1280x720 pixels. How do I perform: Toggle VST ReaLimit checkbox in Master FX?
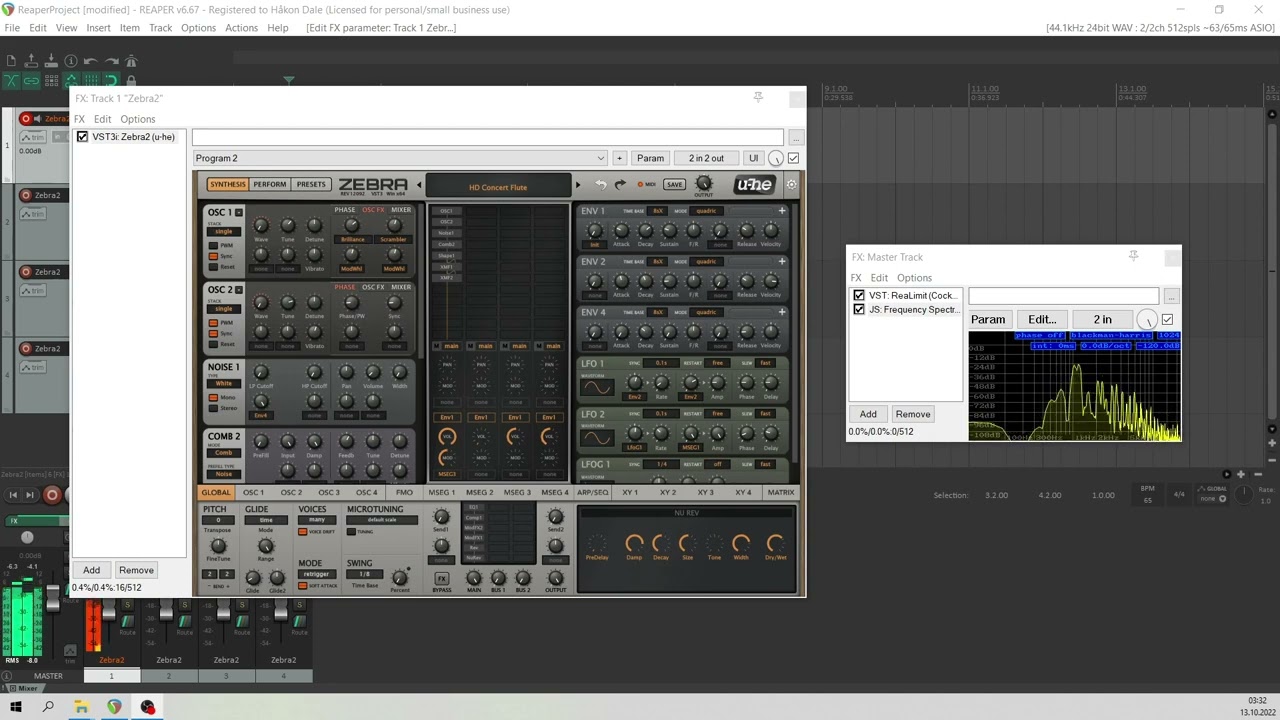coord(859,296)
